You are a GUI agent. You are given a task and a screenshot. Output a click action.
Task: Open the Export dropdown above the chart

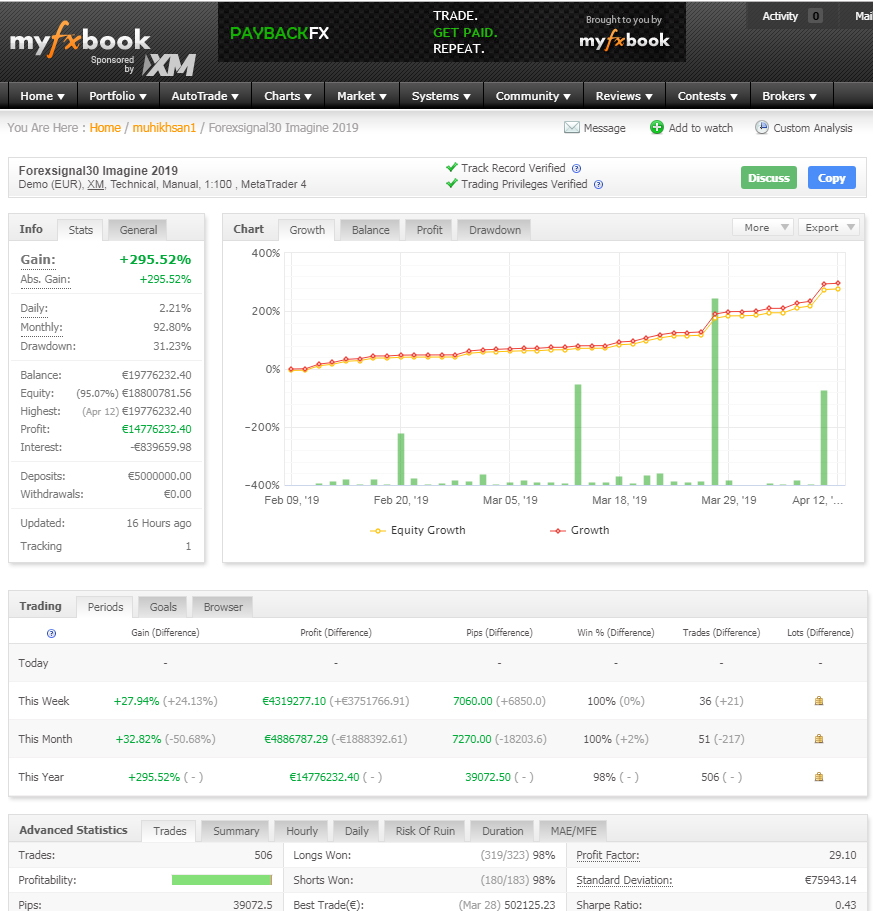[x=828, y=227]
